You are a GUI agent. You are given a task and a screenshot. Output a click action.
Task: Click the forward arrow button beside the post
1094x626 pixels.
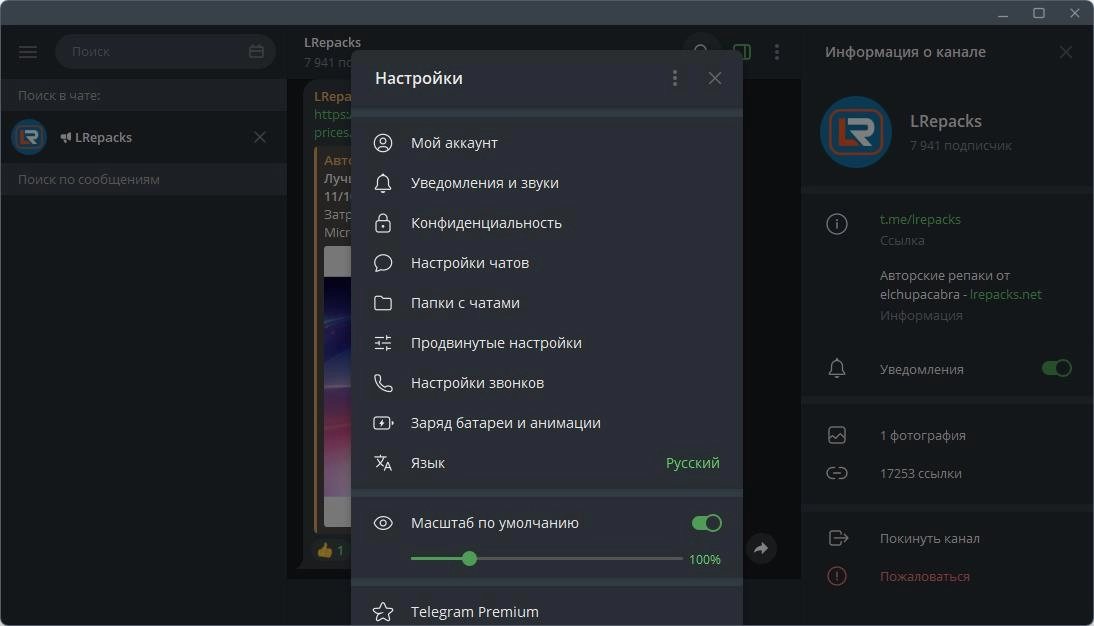click(x=761, y=549)
